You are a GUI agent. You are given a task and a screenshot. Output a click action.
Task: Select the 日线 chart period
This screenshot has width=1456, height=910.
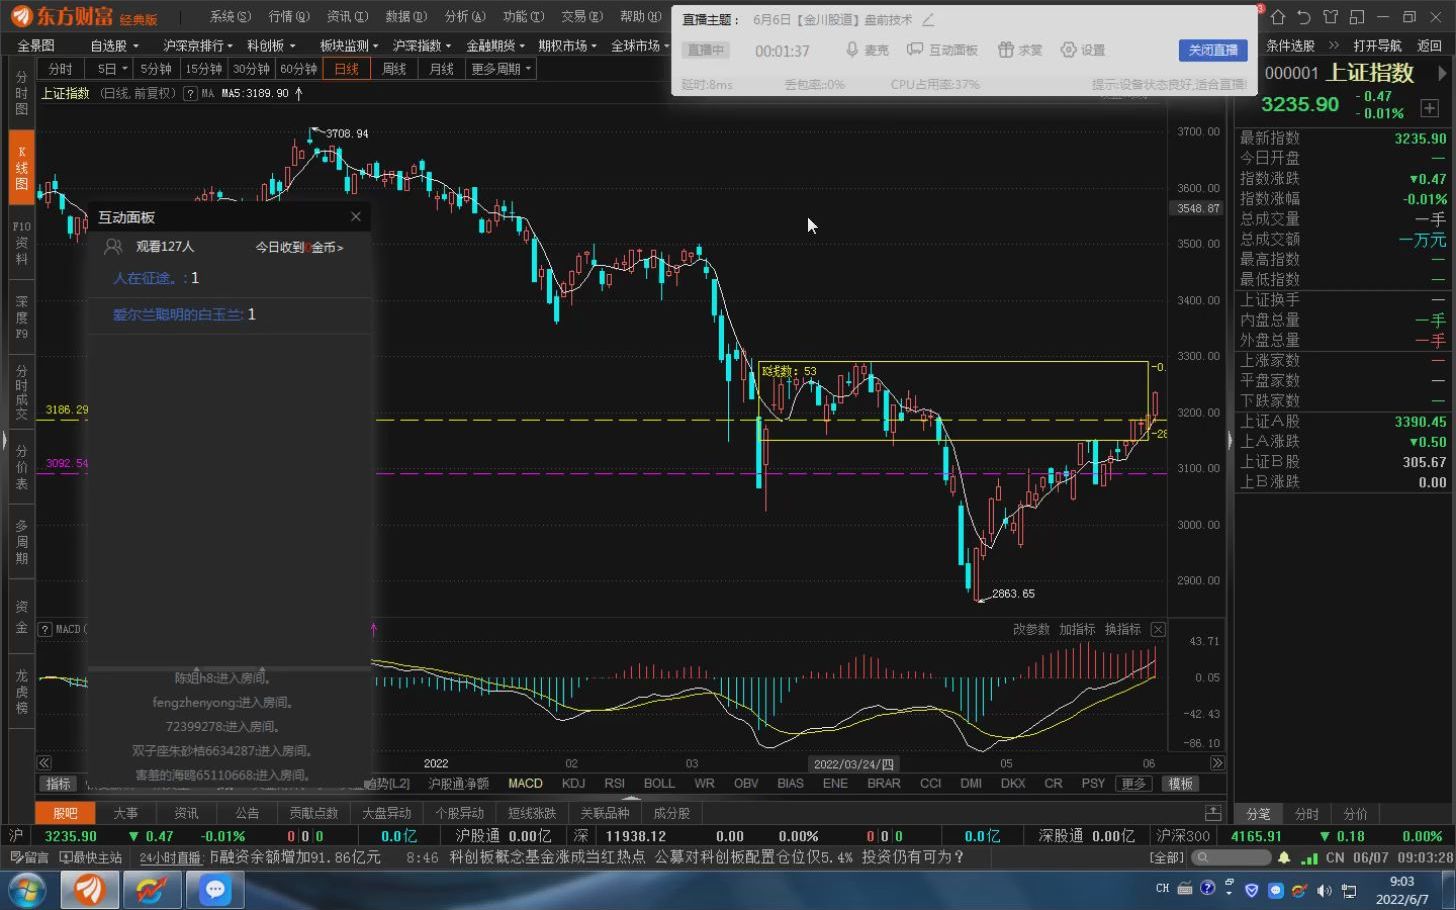346,69
